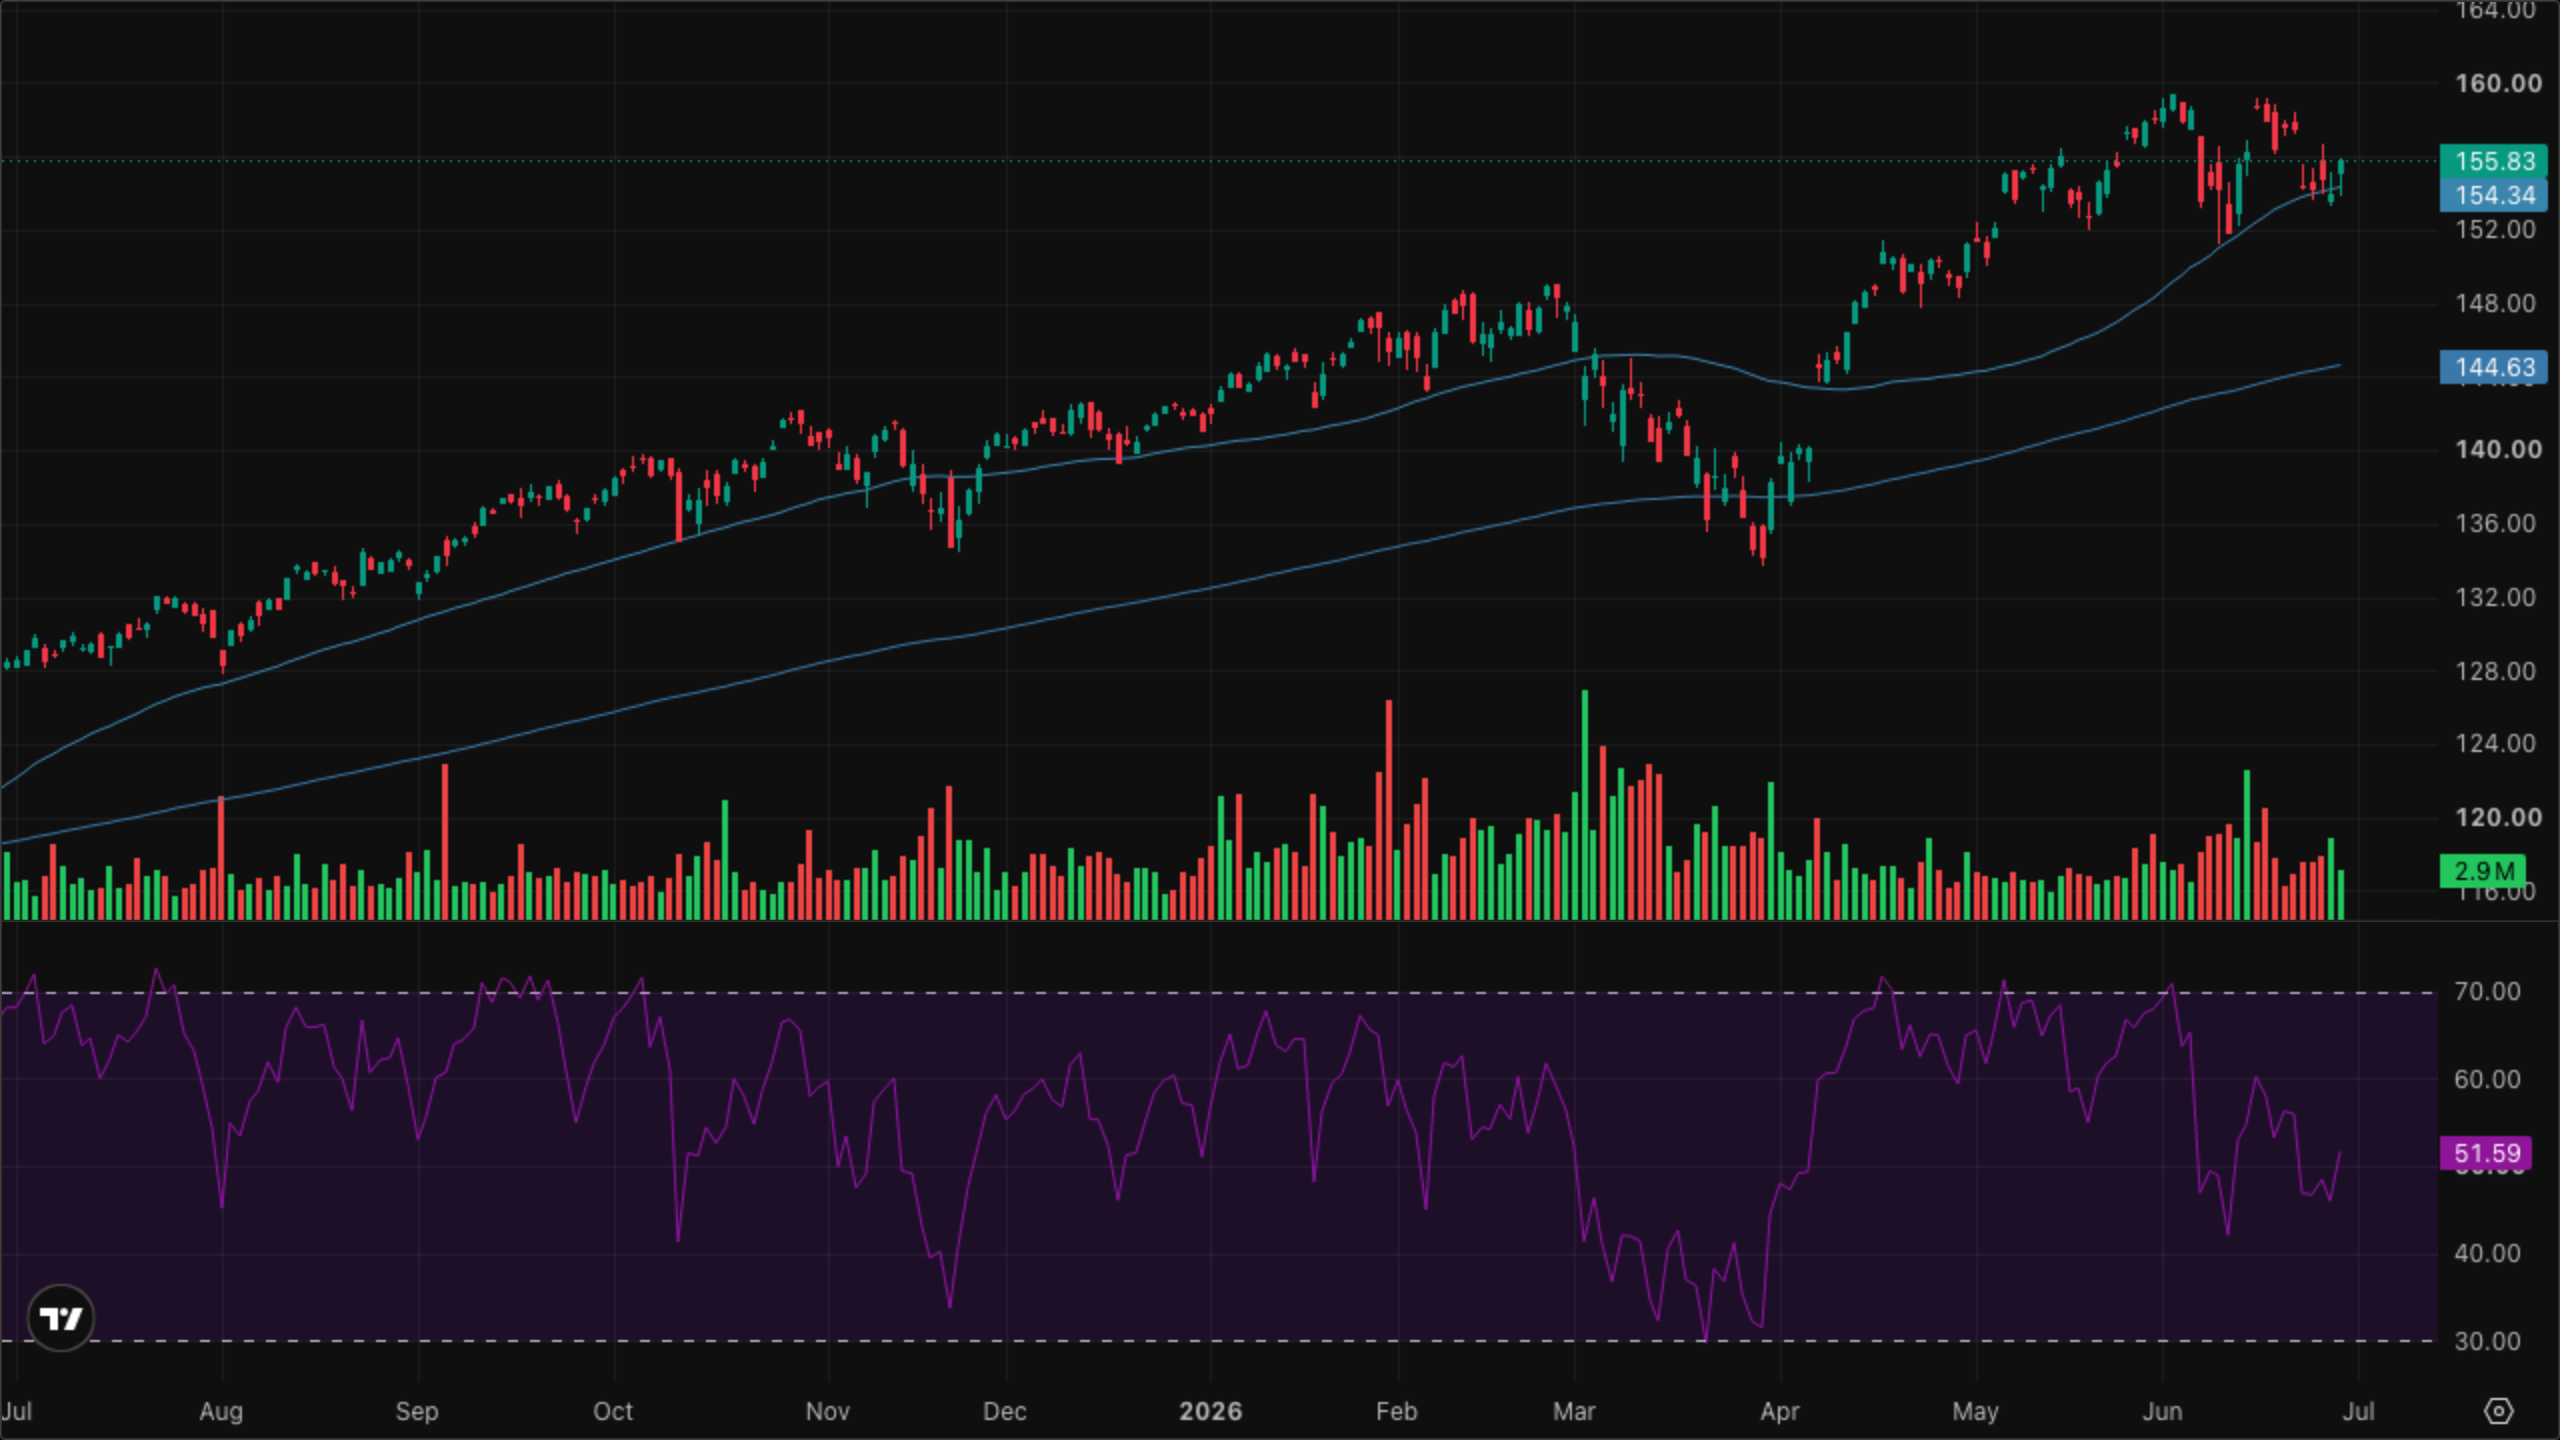Click the tallest green volume bar in March
Screen dimensions: 2560x1440
pyautogui.click(x=1585, y=804)
